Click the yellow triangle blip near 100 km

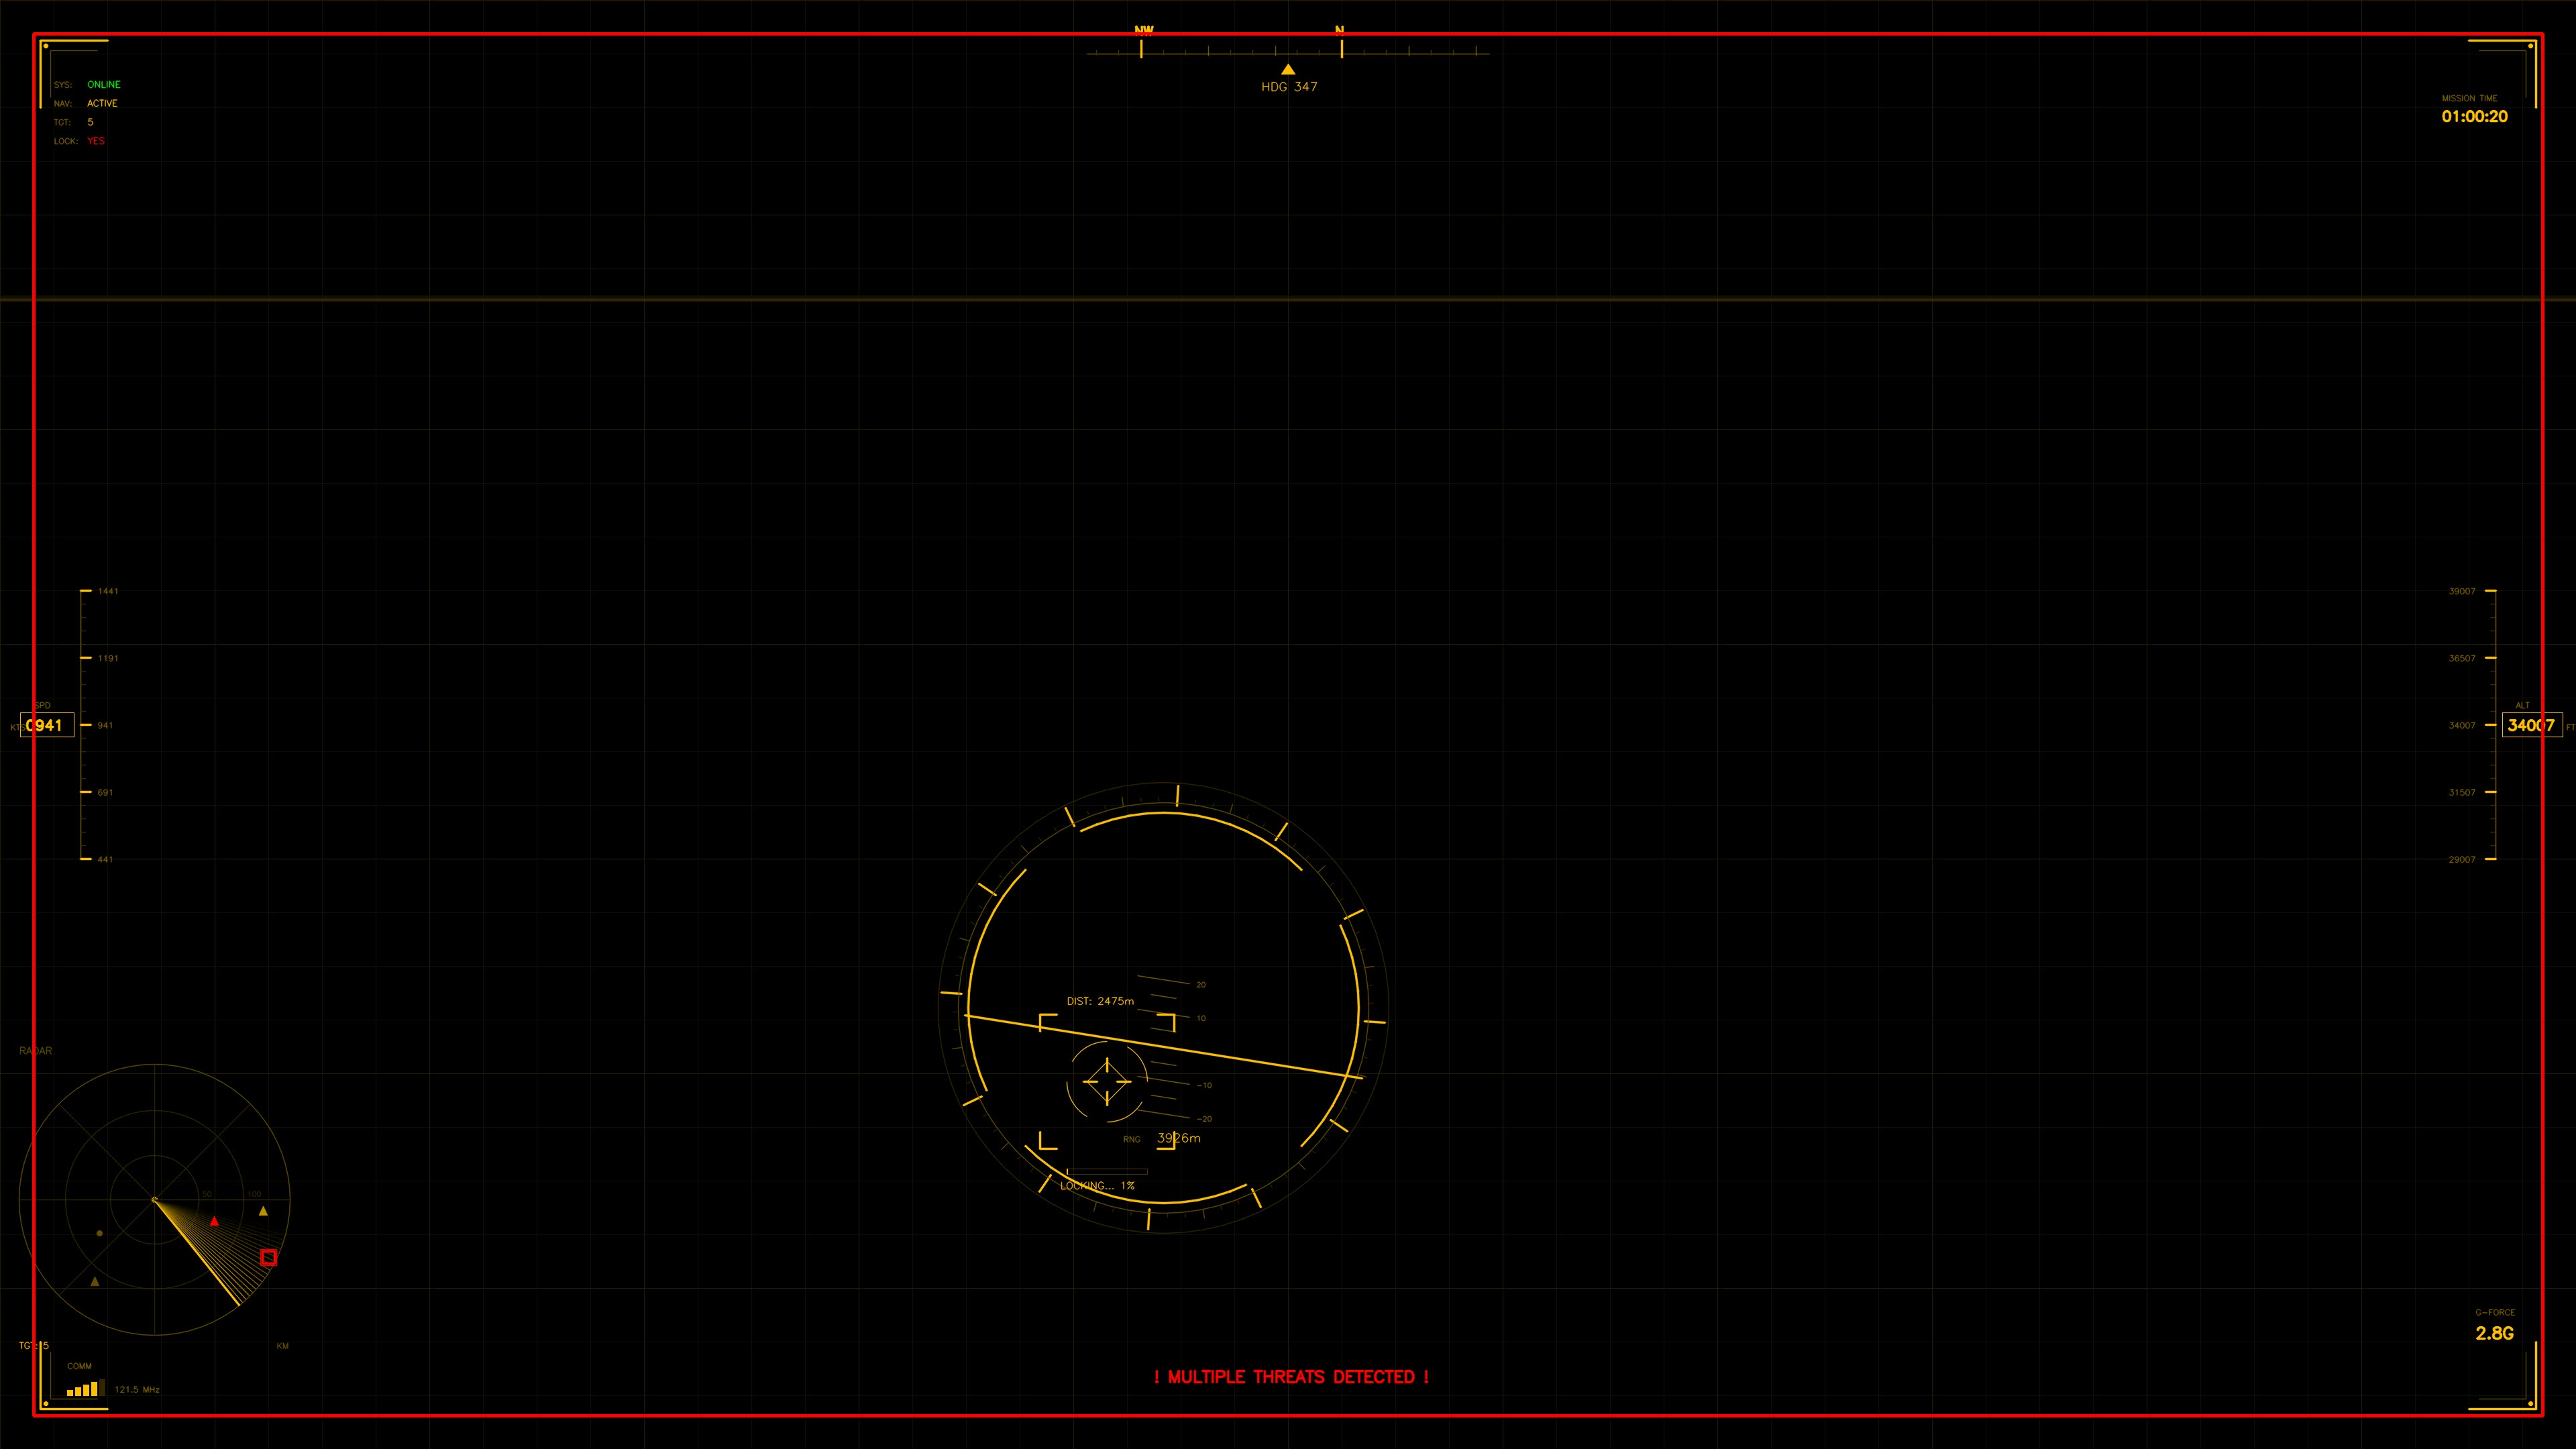[x=263, y=1211]
